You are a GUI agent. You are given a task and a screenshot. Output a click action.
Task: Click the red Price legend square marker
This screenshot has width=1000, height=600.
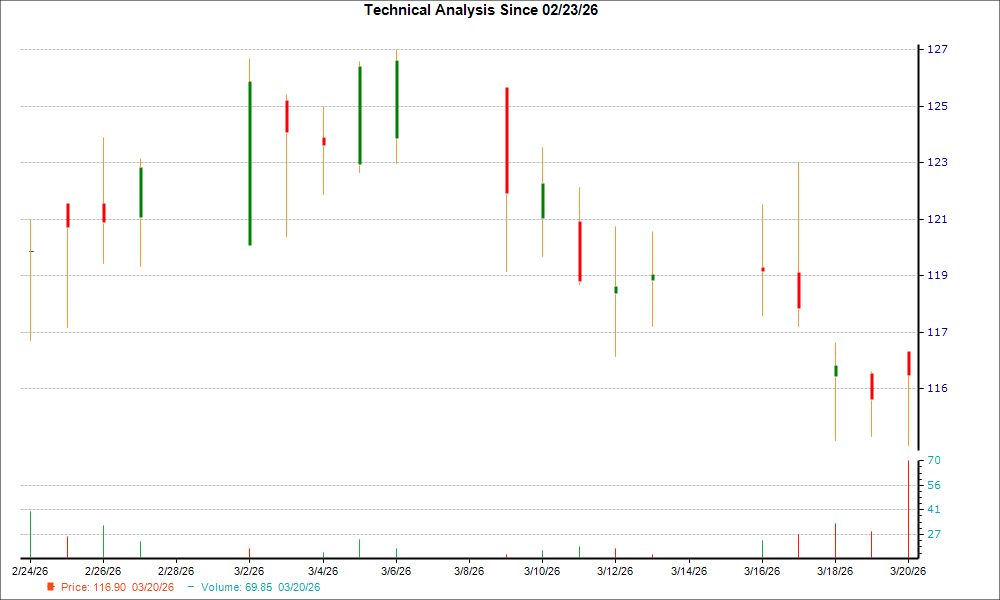pyautogui.click(x=50, y=587)
